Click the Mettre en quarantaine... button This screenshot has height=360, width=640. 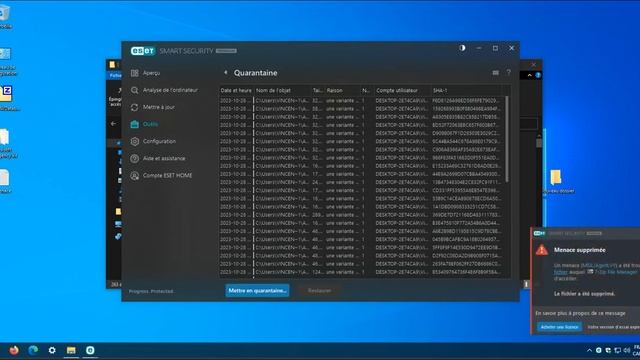click(258, 291)
